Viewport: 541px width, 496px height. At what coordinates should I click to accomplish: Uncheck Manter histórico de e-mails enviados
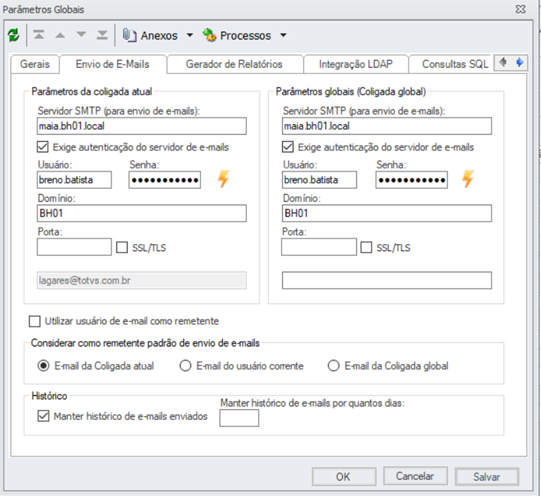click(43, 416)
